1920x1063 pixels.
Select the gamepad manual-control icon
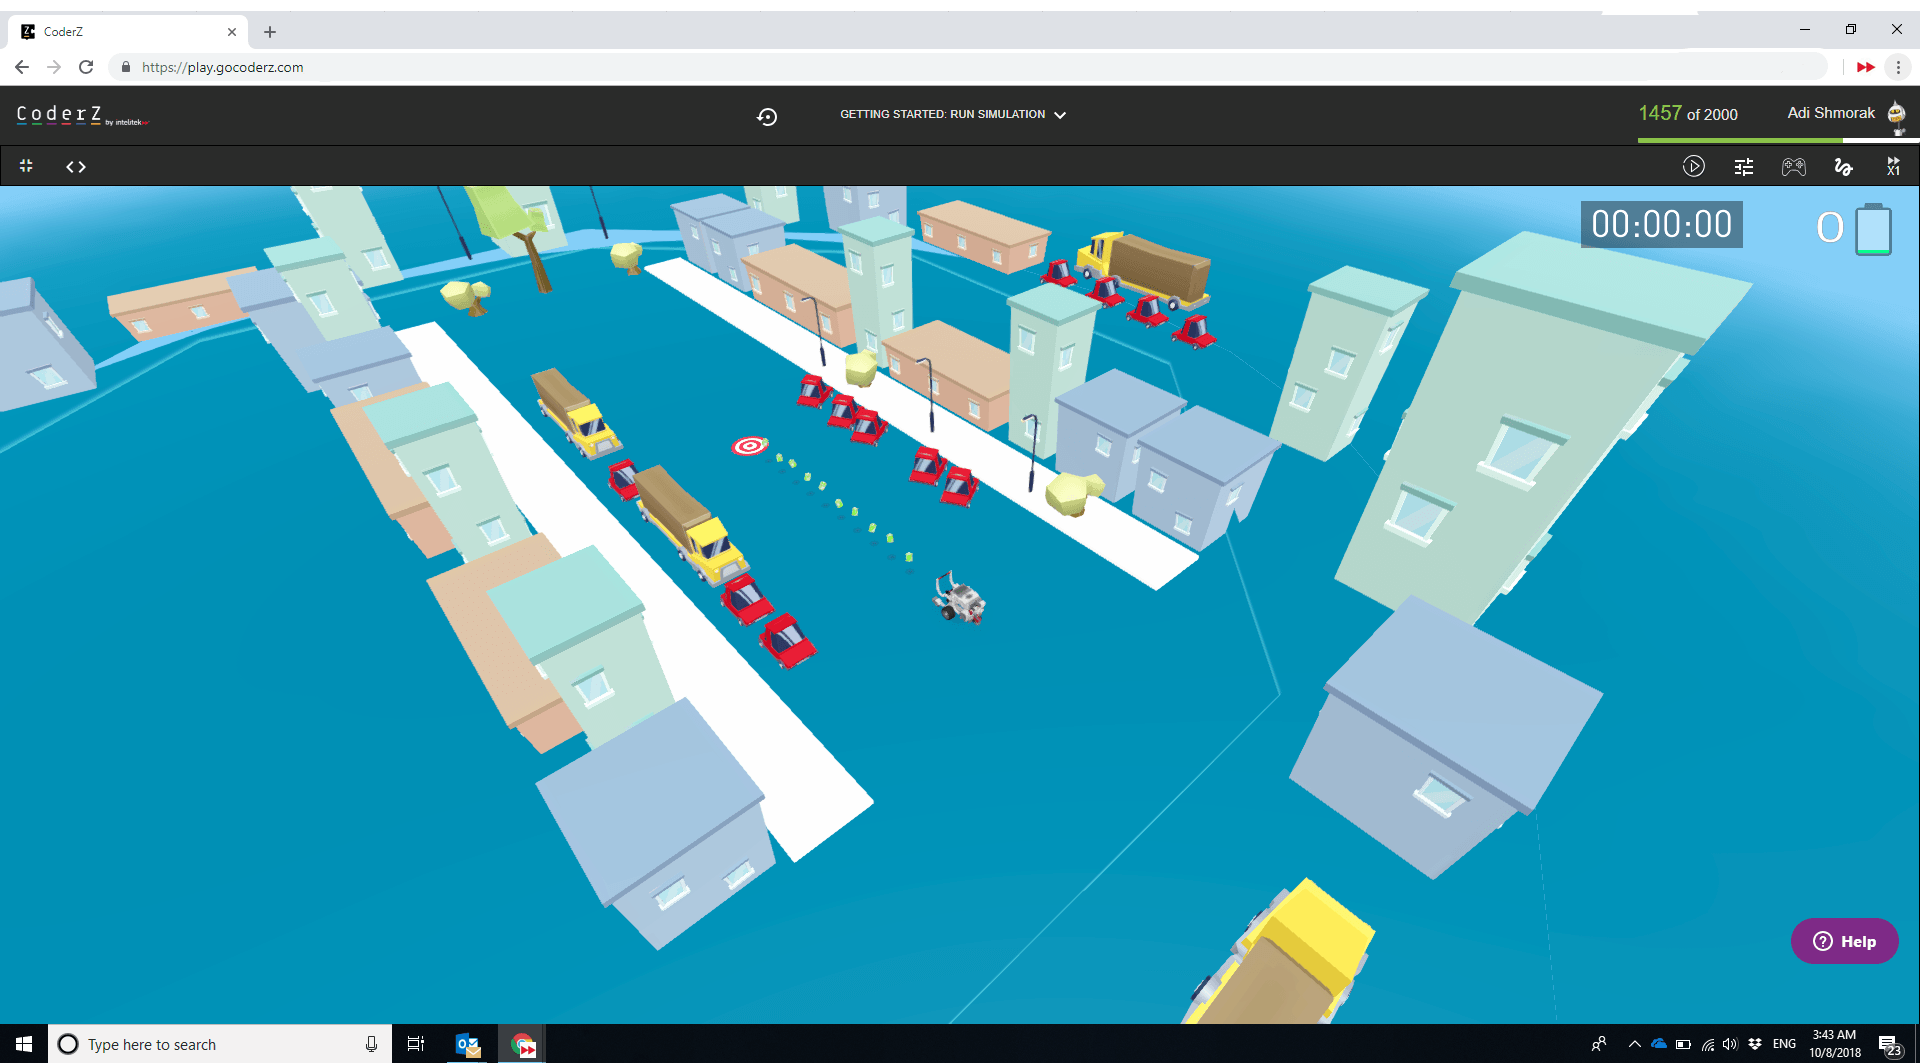(x=1794, y=166)
